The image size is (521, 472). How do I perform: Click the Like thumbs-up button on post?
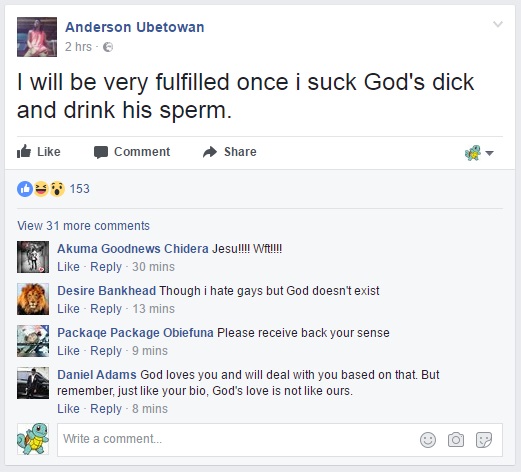tap(39, 152)
